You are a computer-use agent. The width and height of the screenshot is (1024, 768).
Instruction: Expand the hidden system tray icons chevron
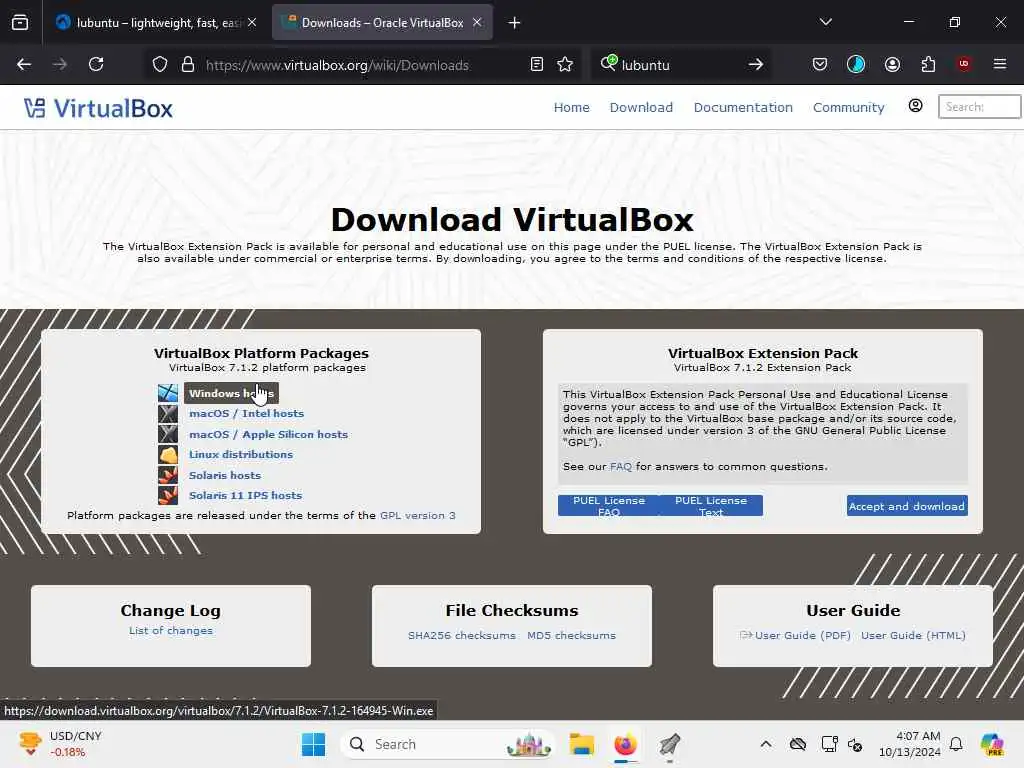click(x=766, y=744)
